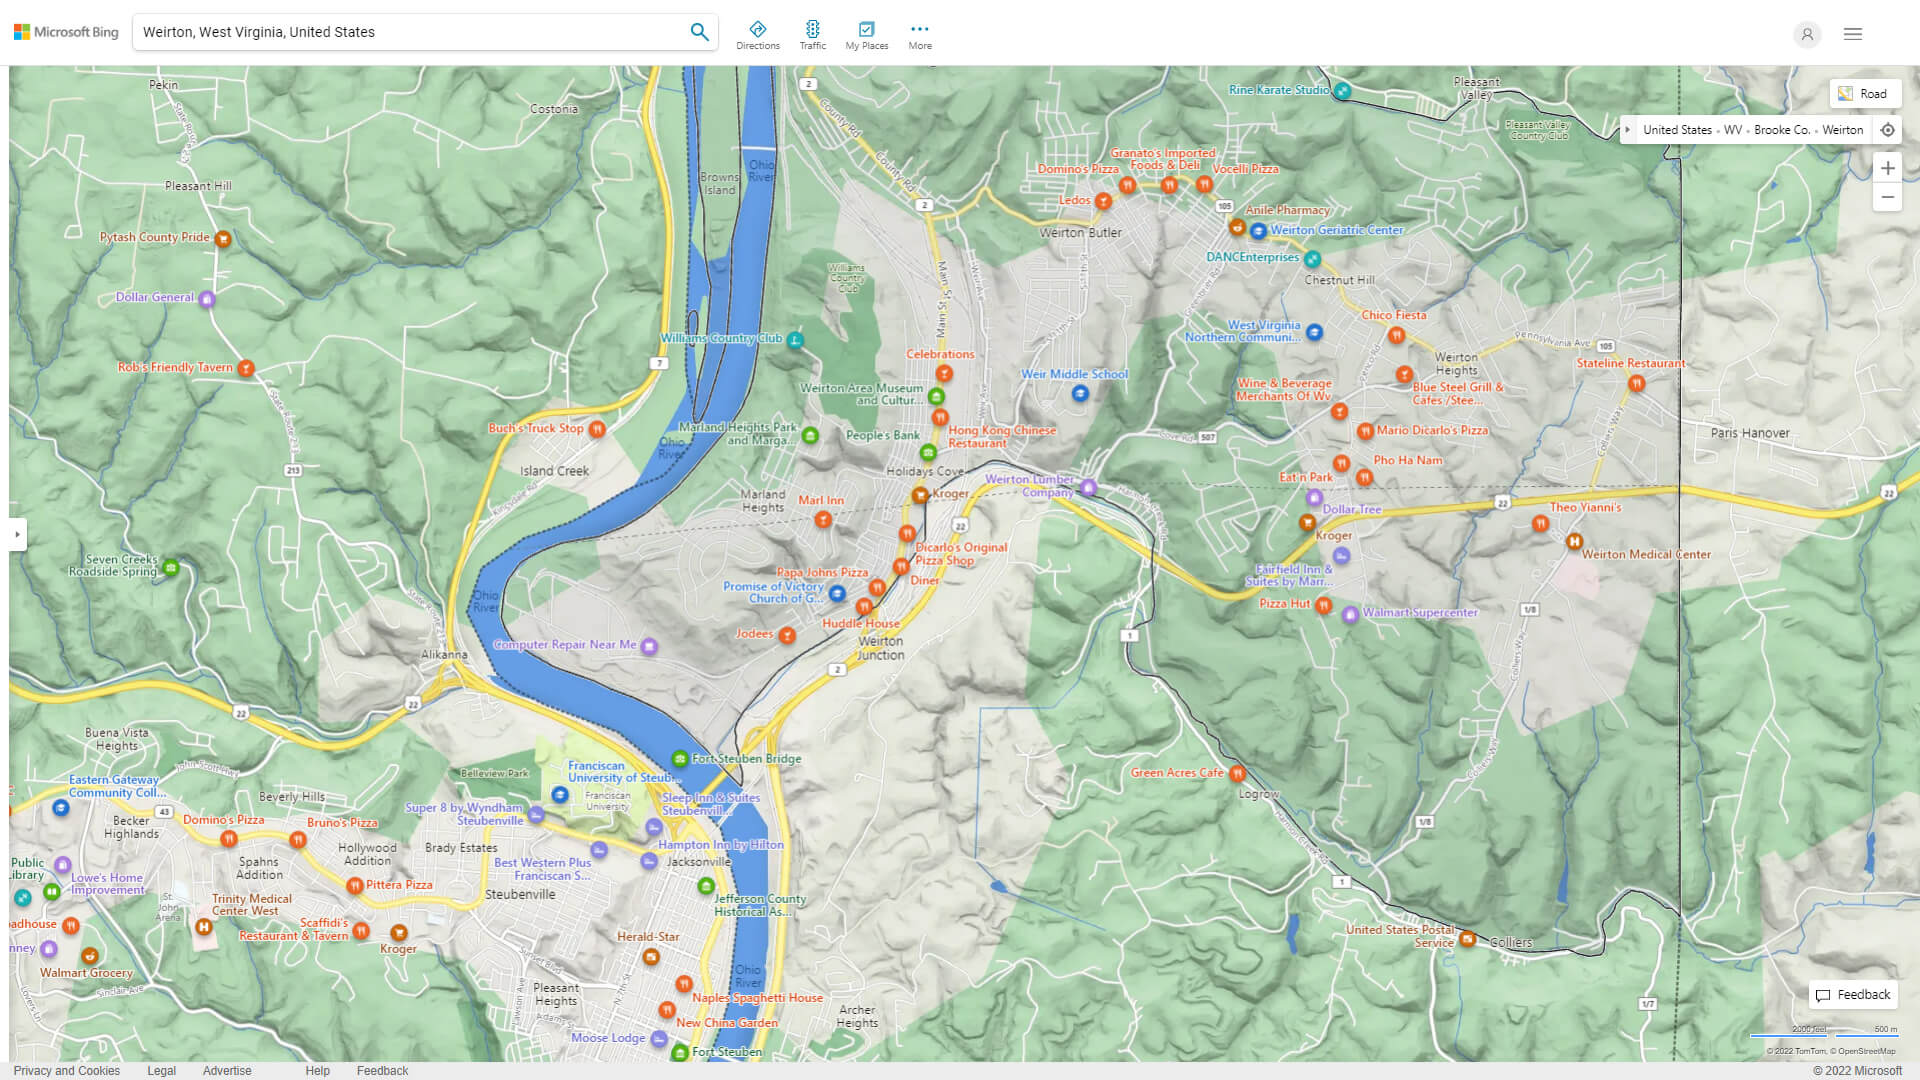Image resolution: width=1920 pixels, height=1080 pixels.
Task: Toggle Traffic layer
Action: [812, 35]
